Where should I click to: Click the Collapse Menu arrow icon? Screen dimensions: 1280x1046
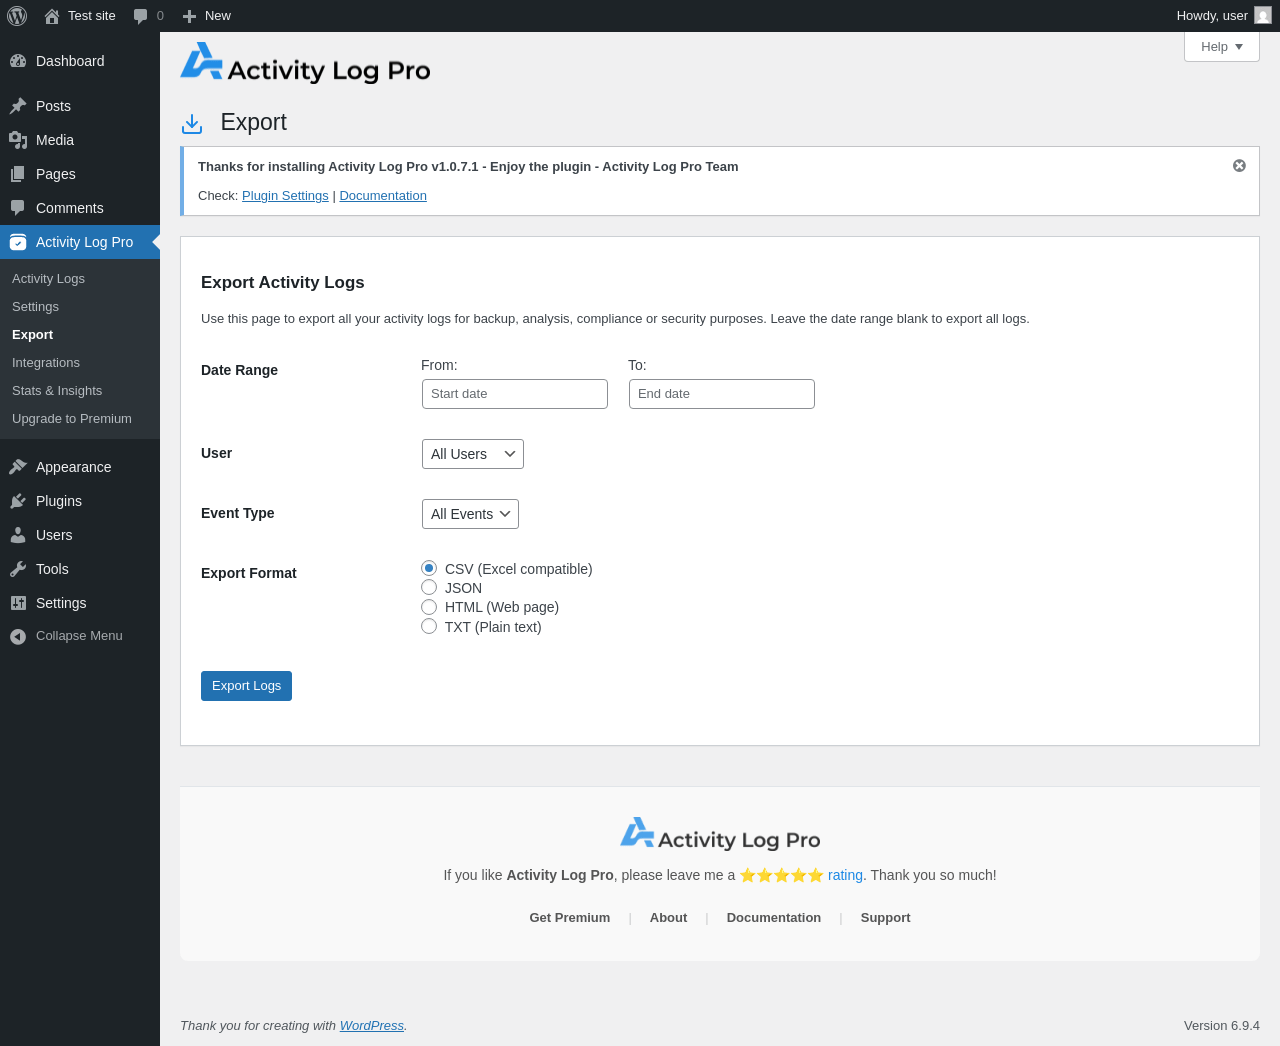point(18,636)
